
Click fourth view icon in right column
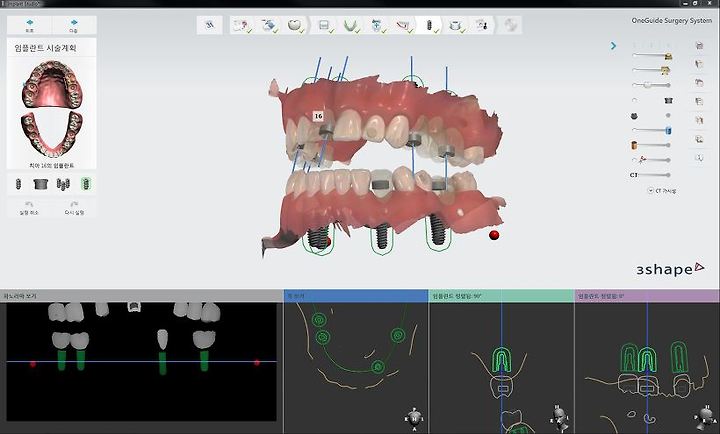[x=699, y=101]
